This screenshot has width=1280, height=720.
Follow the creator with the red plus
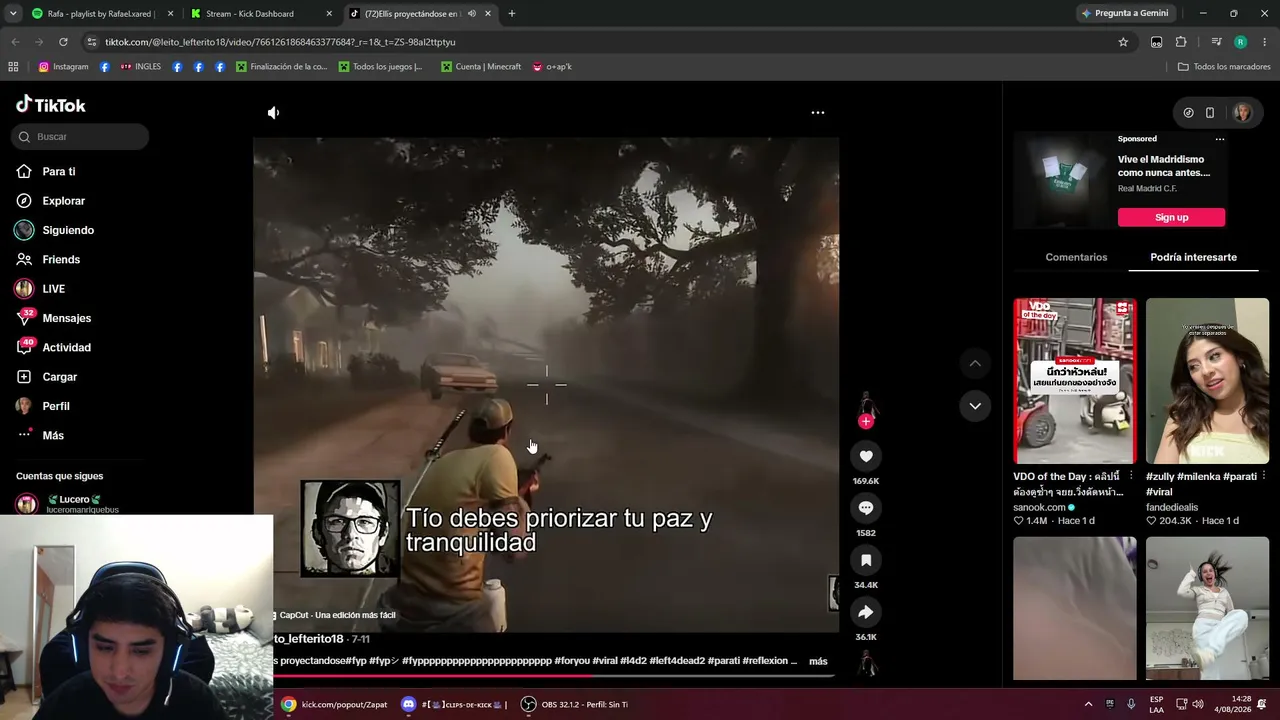[x=866, y=421]
